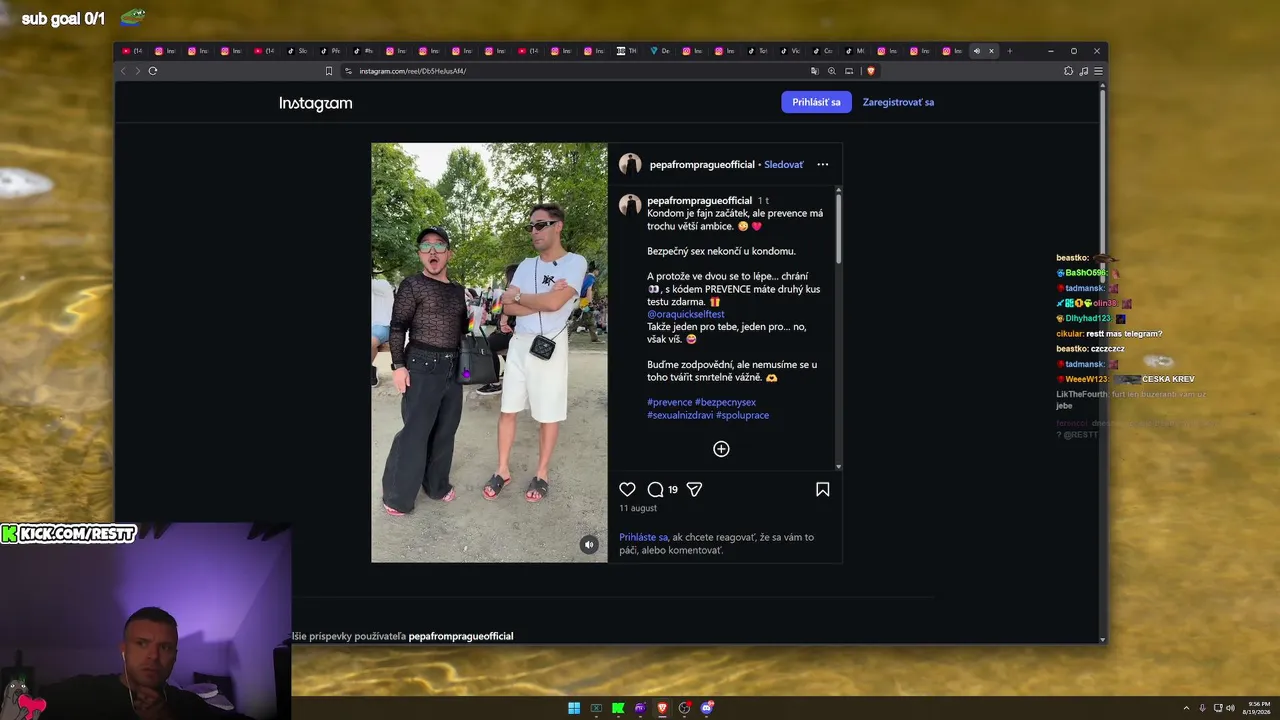Click the Instagram logo
The image size is (1280, 720).
coord(315,103)
